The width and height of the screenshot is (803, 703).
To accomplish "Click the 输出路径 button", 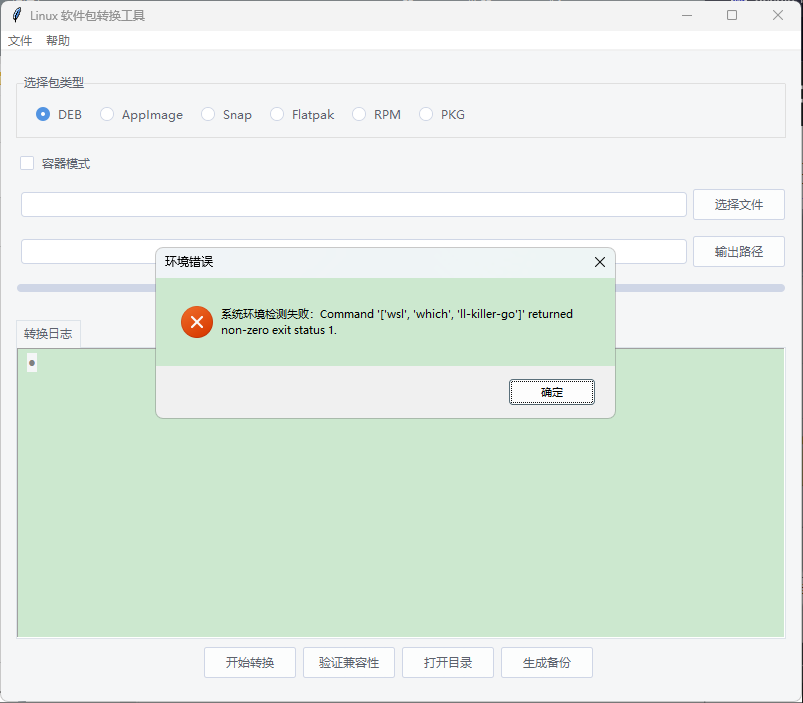I will 738,251.
